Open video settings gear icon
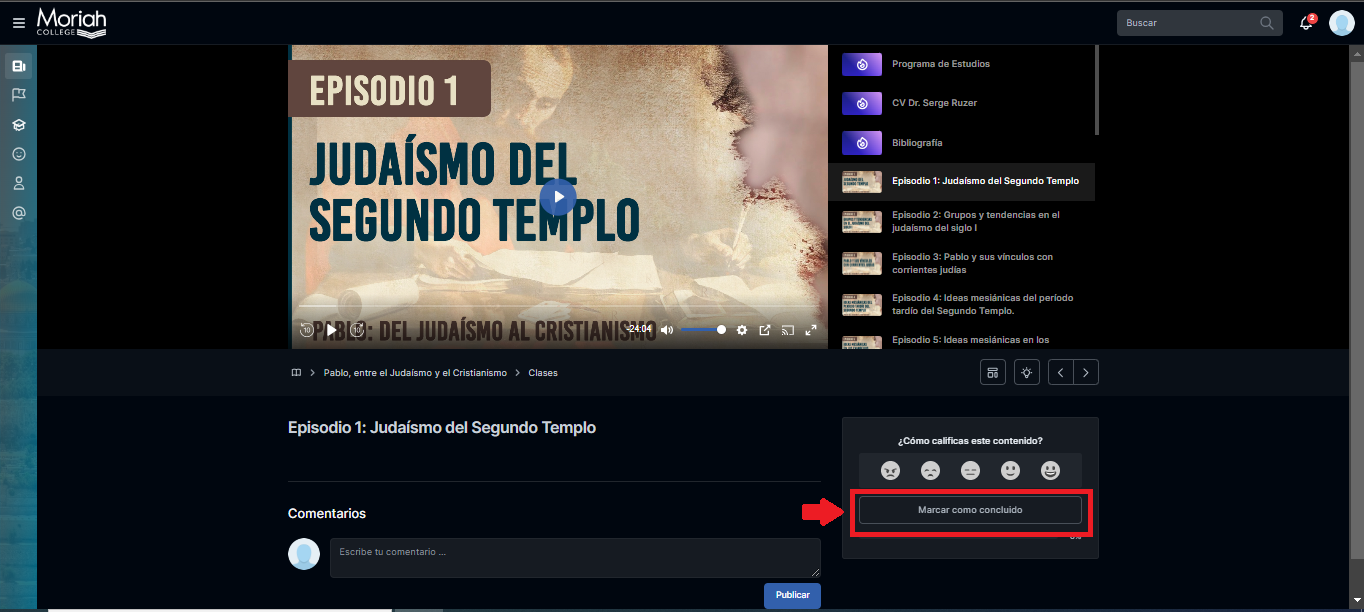Image resolution: width=1364 pixels, height=612 pixels. click(742, 330)
